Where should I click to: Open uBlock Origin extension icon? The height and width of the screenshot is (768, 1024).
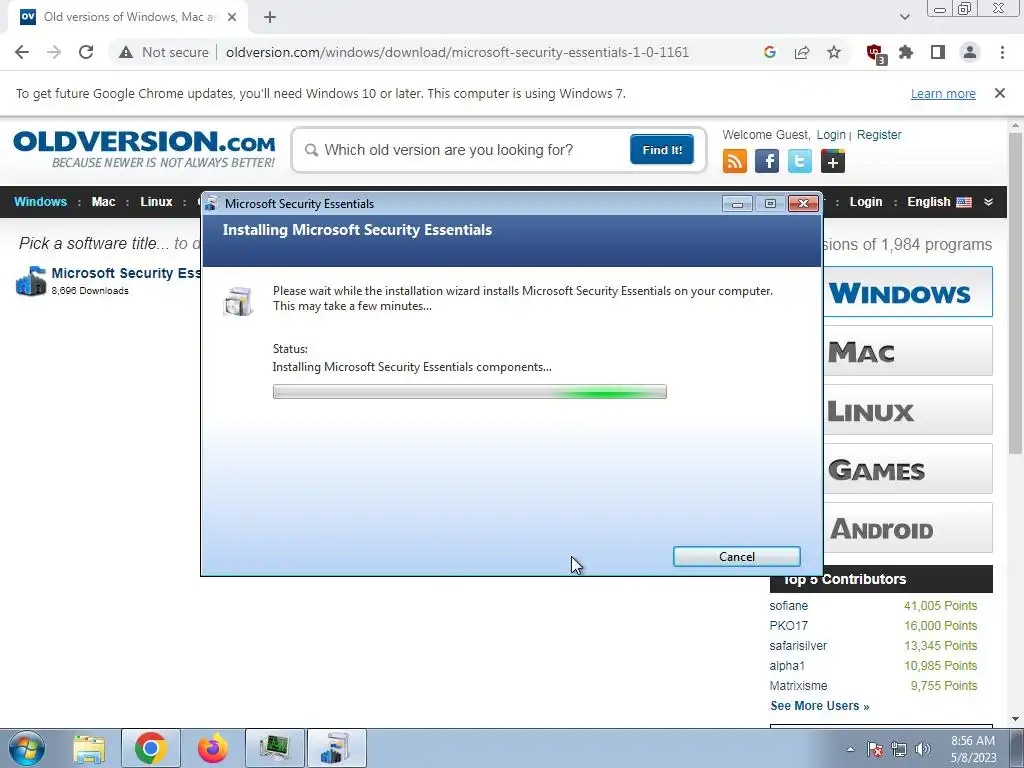(875, 53)
